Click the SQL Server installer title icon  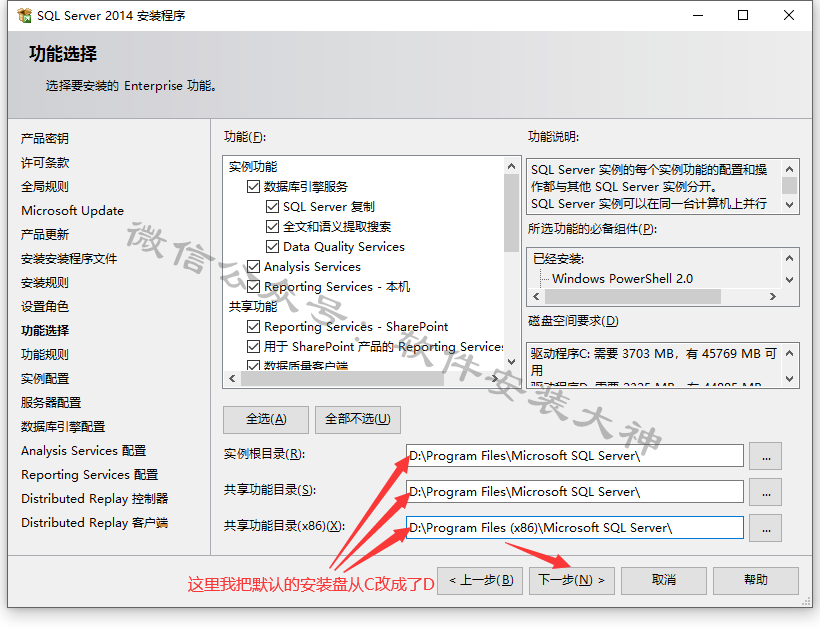tap(24, 16)
